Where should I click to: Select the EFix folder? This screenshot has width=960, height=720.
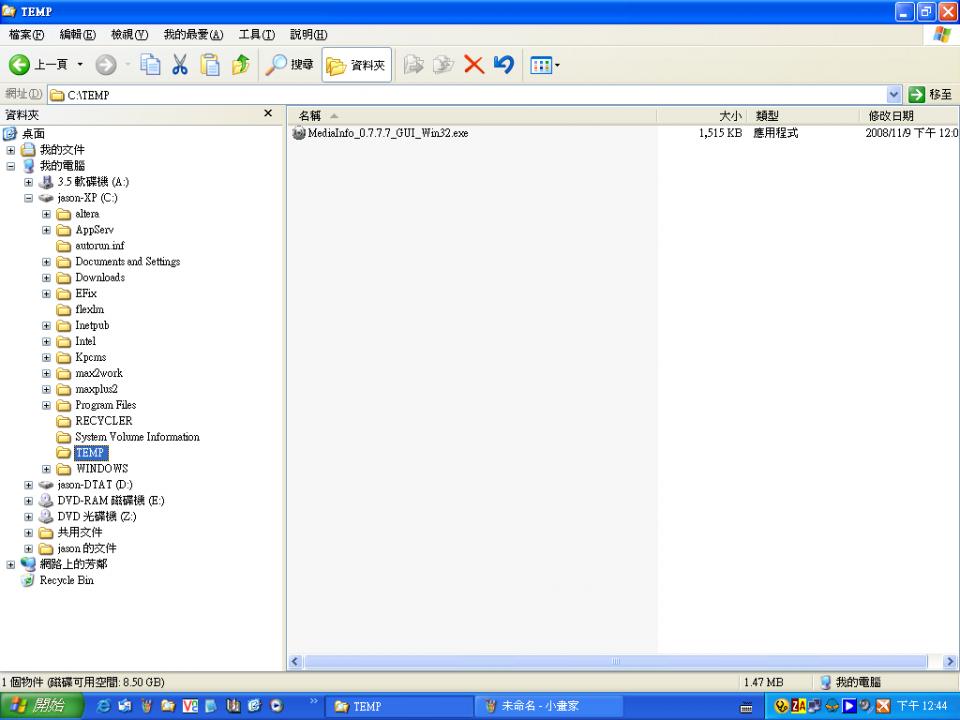[x=86, y=293]
